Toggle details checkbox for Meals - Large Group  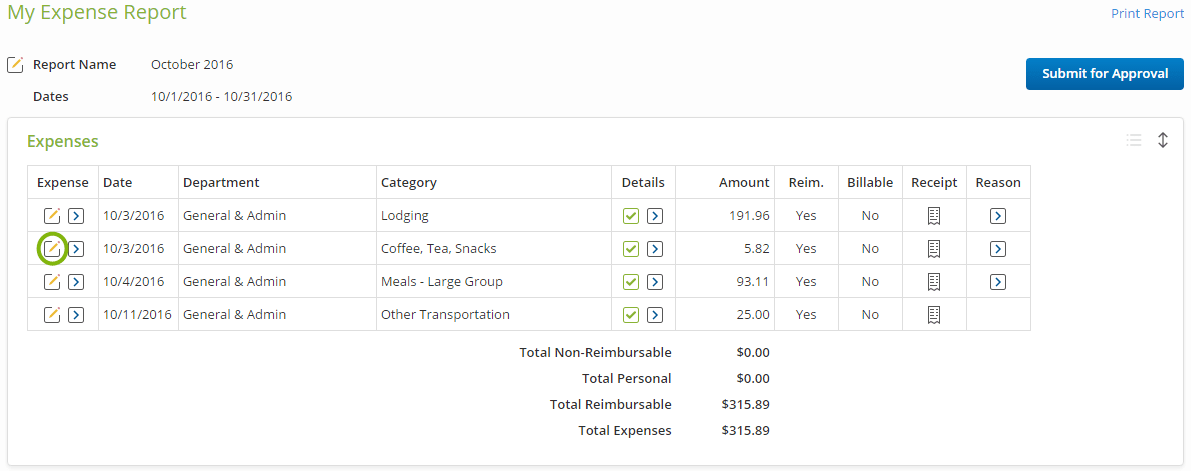(x=631, y=281)
